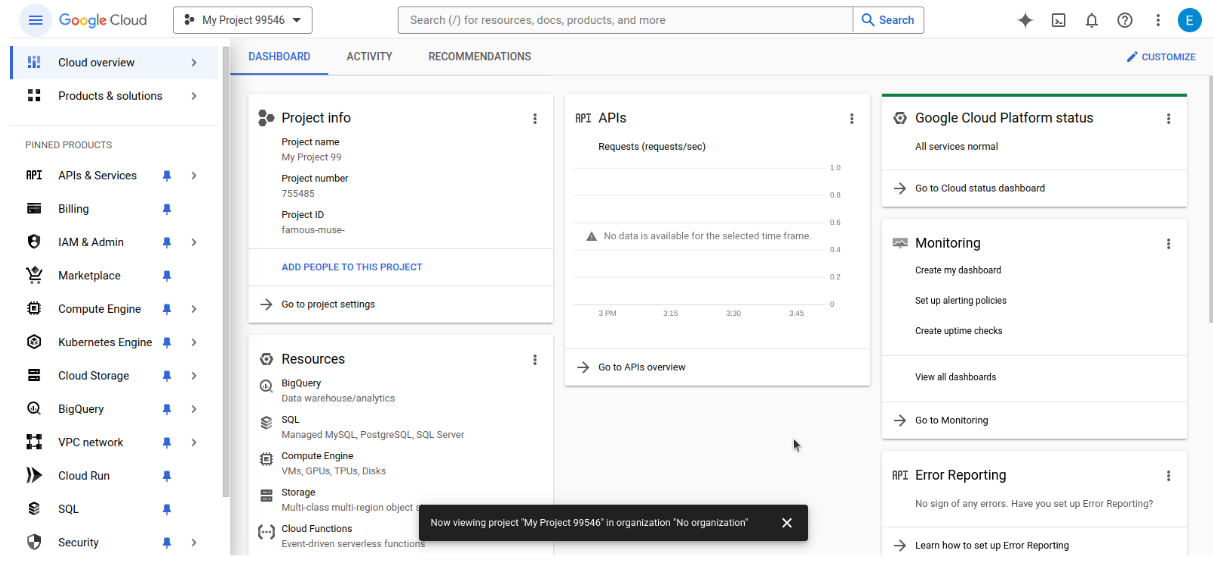Click the IAM & Admin shield icon
This screenshot has width=1213, height=566.
pos(34,242)
